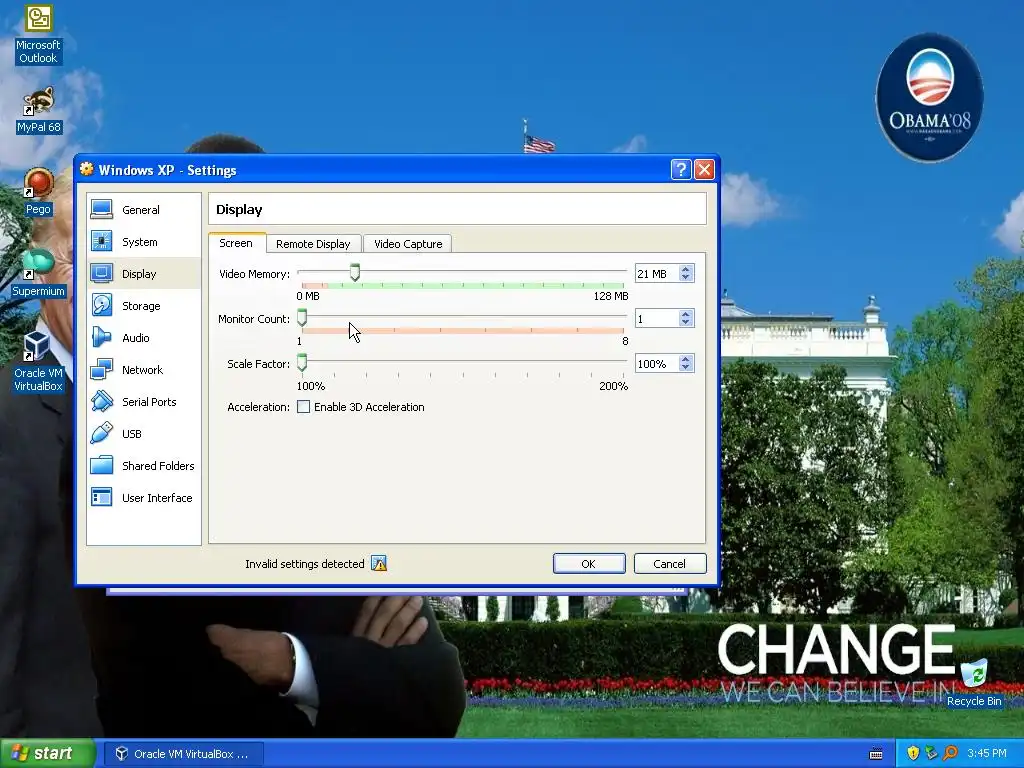
Task: Select the Display monitor icon in sidebar
Action: point(102,274)
